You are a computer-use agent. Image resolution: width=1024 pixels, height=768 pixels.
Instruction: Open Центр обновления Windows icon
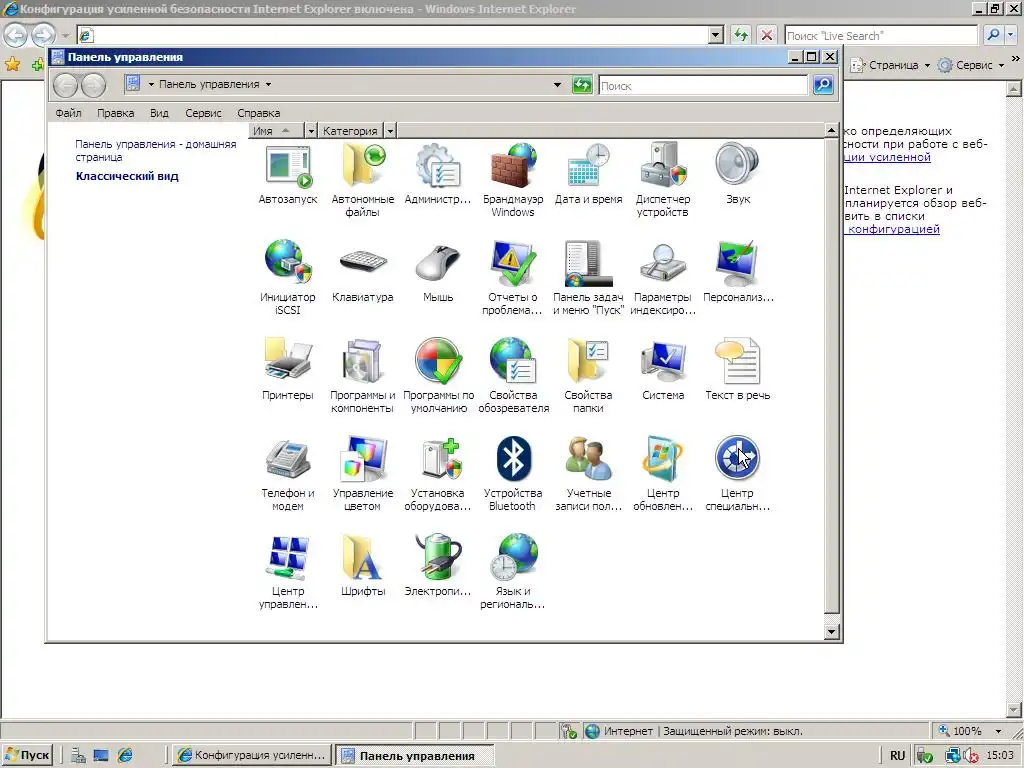coord(663,474)
